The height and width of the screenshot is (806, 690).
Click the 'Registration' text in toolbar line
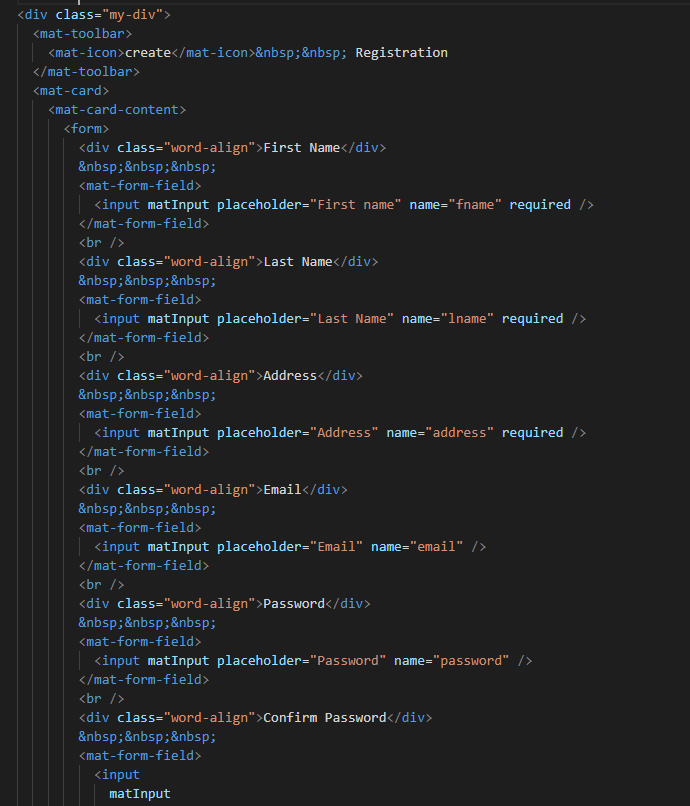[402, 52]
